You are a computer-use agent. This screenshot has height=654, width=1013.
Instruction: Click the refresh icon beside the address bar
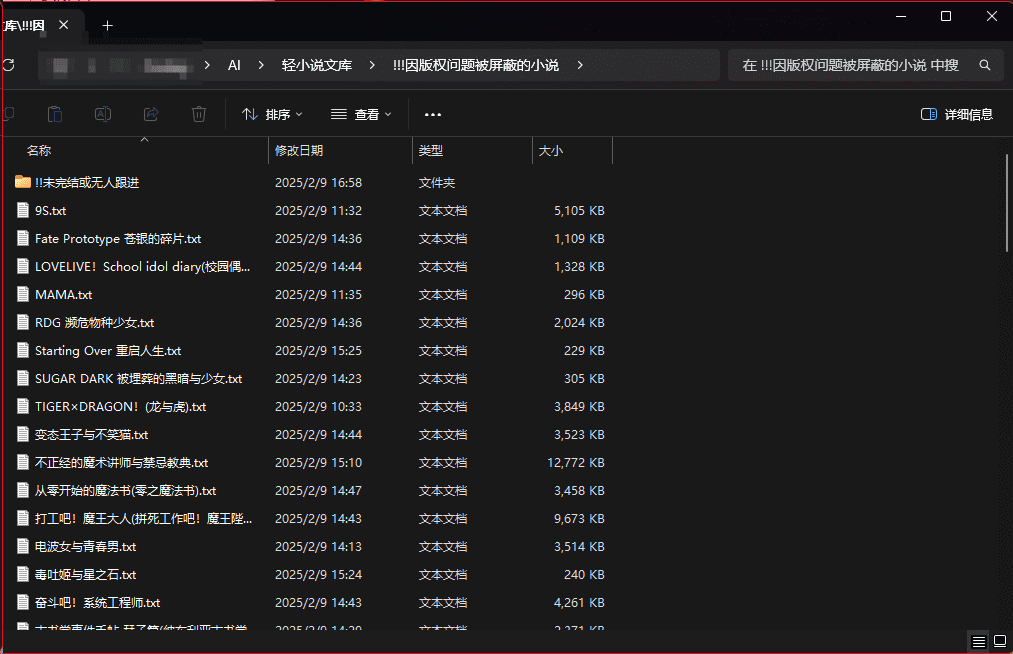pos(9,65)
